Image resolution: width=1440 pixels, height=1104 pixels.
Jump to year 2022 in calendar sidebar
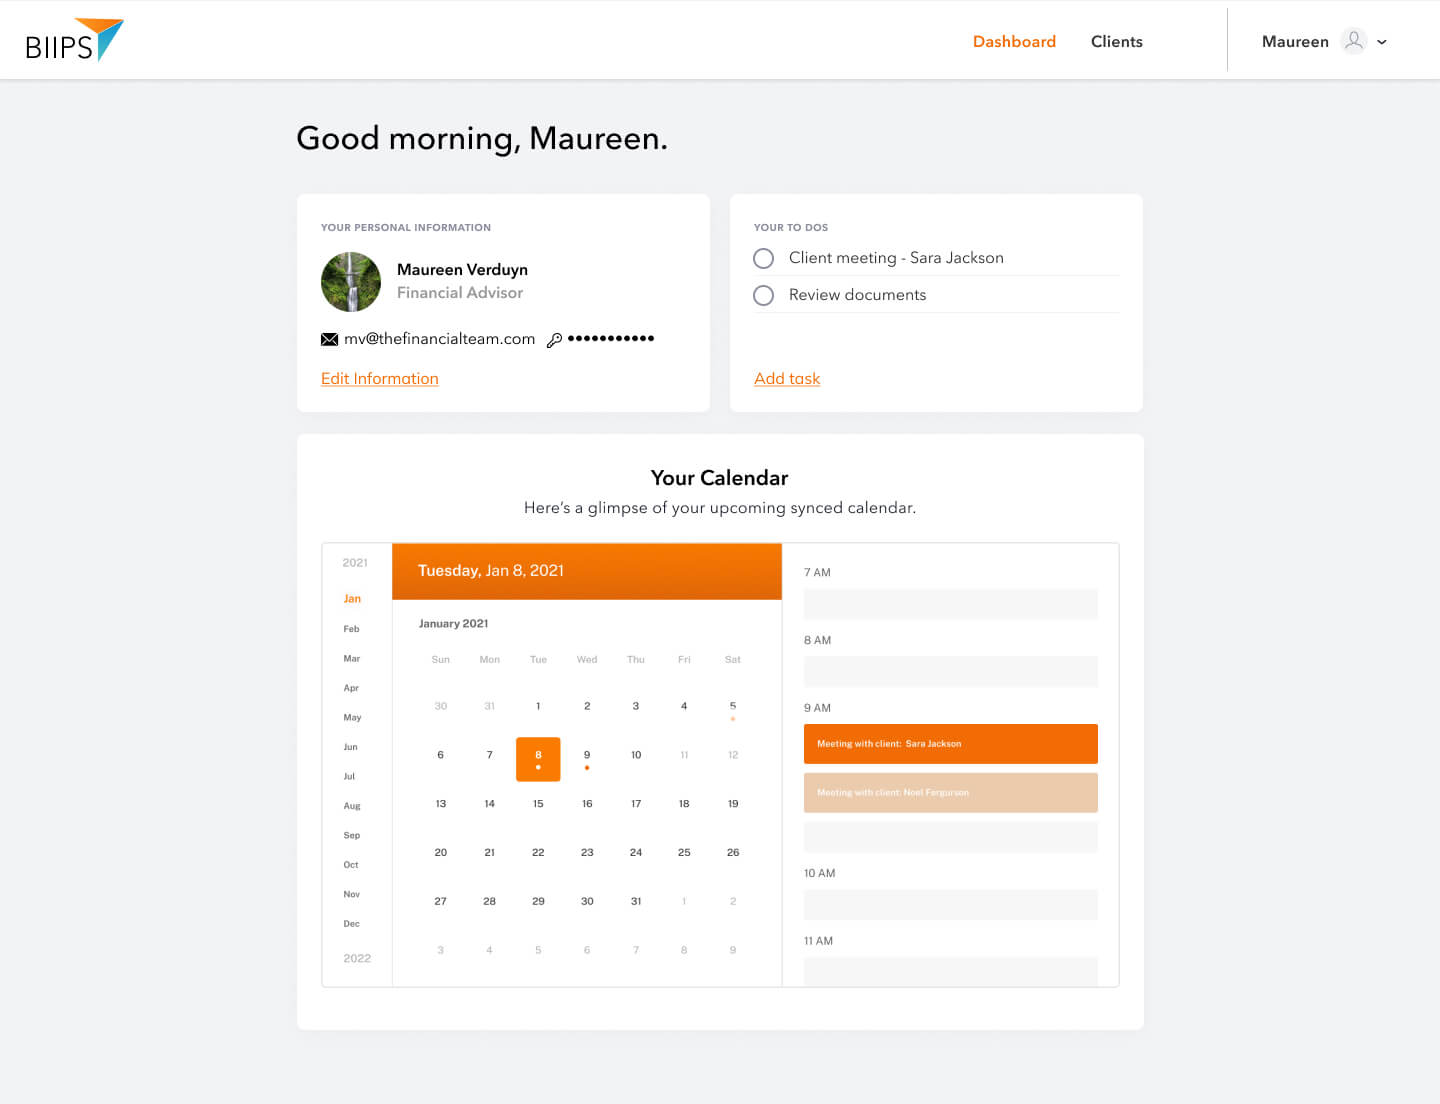[x=357, y=958]
